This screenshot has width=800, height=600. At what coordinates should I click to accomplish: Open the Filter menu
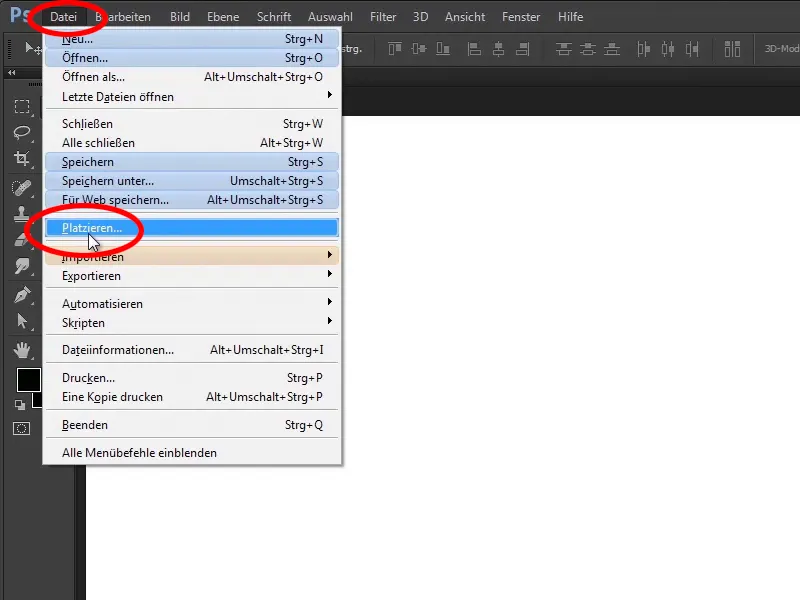click(383, 17)
